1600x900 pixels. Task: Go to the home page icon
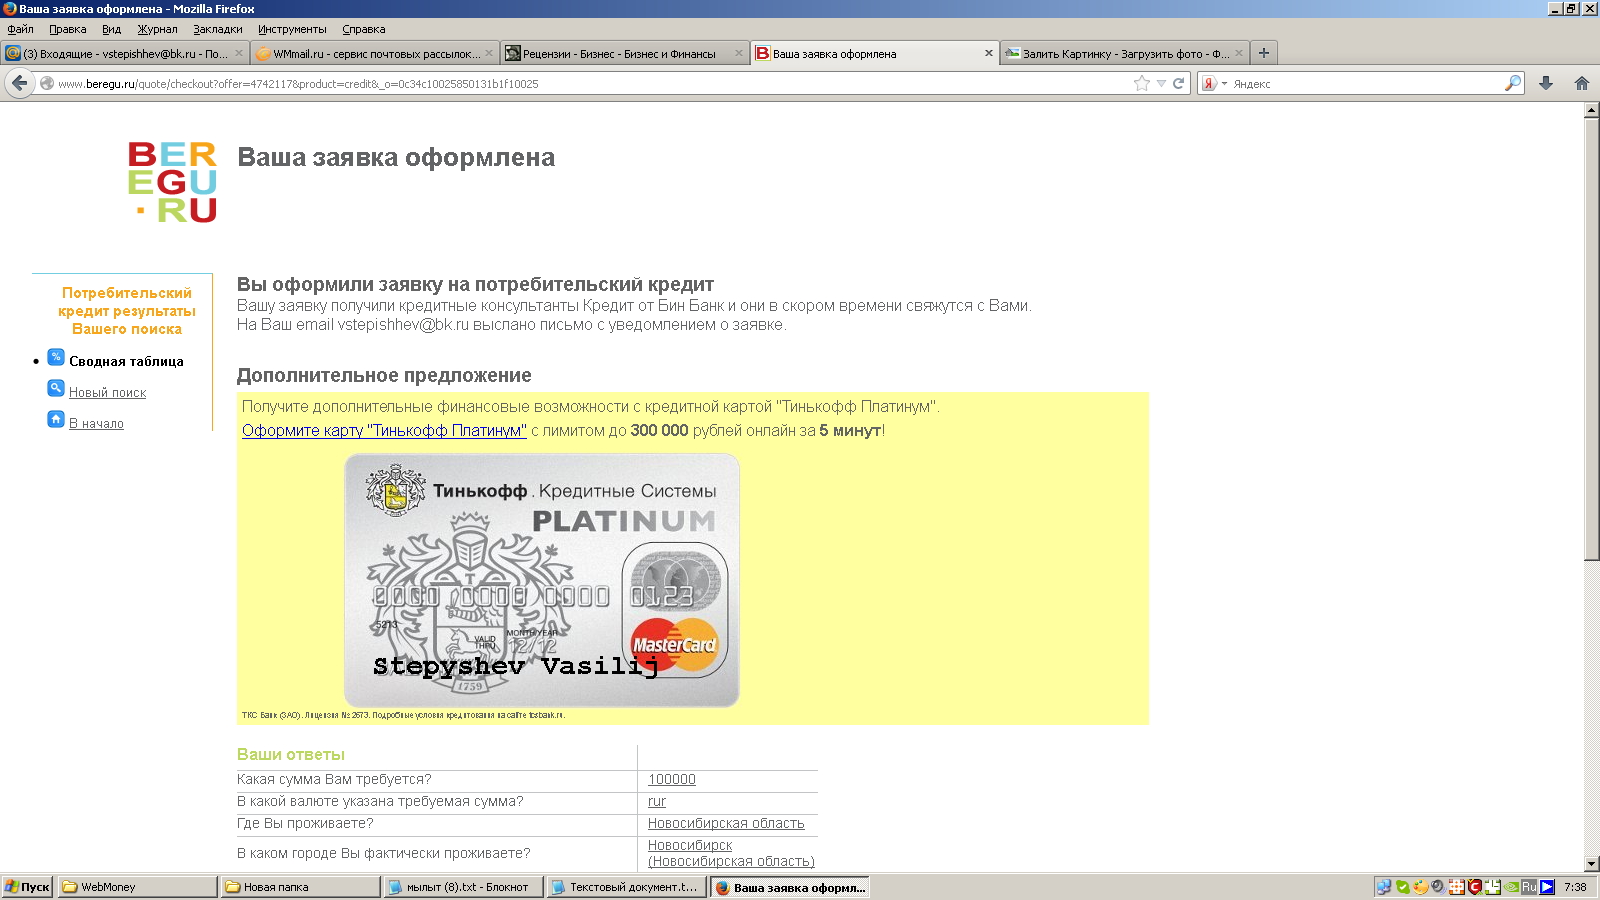pos(1582,84)
